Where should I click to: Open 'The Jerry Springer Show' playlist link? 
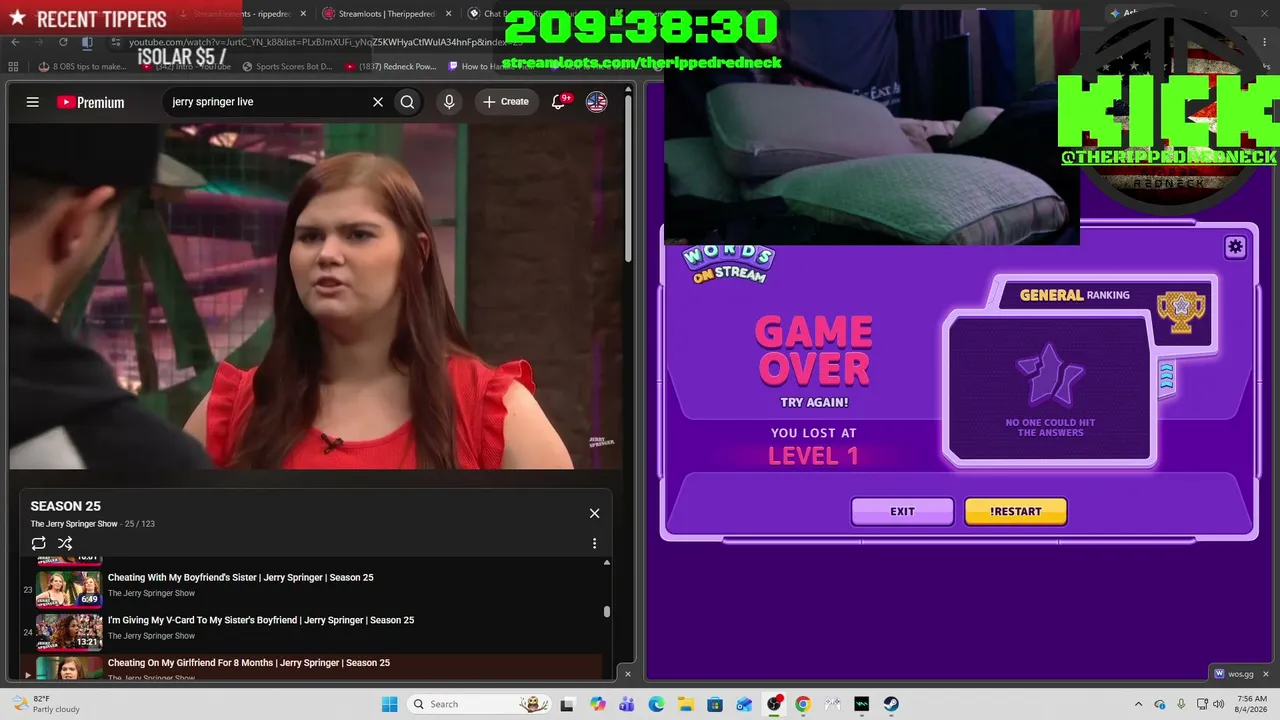73,524
